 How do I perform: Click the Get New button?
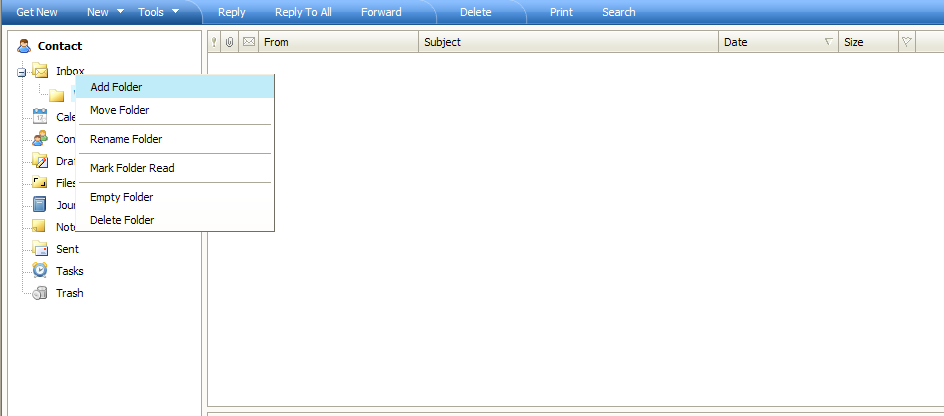point(37,12)
